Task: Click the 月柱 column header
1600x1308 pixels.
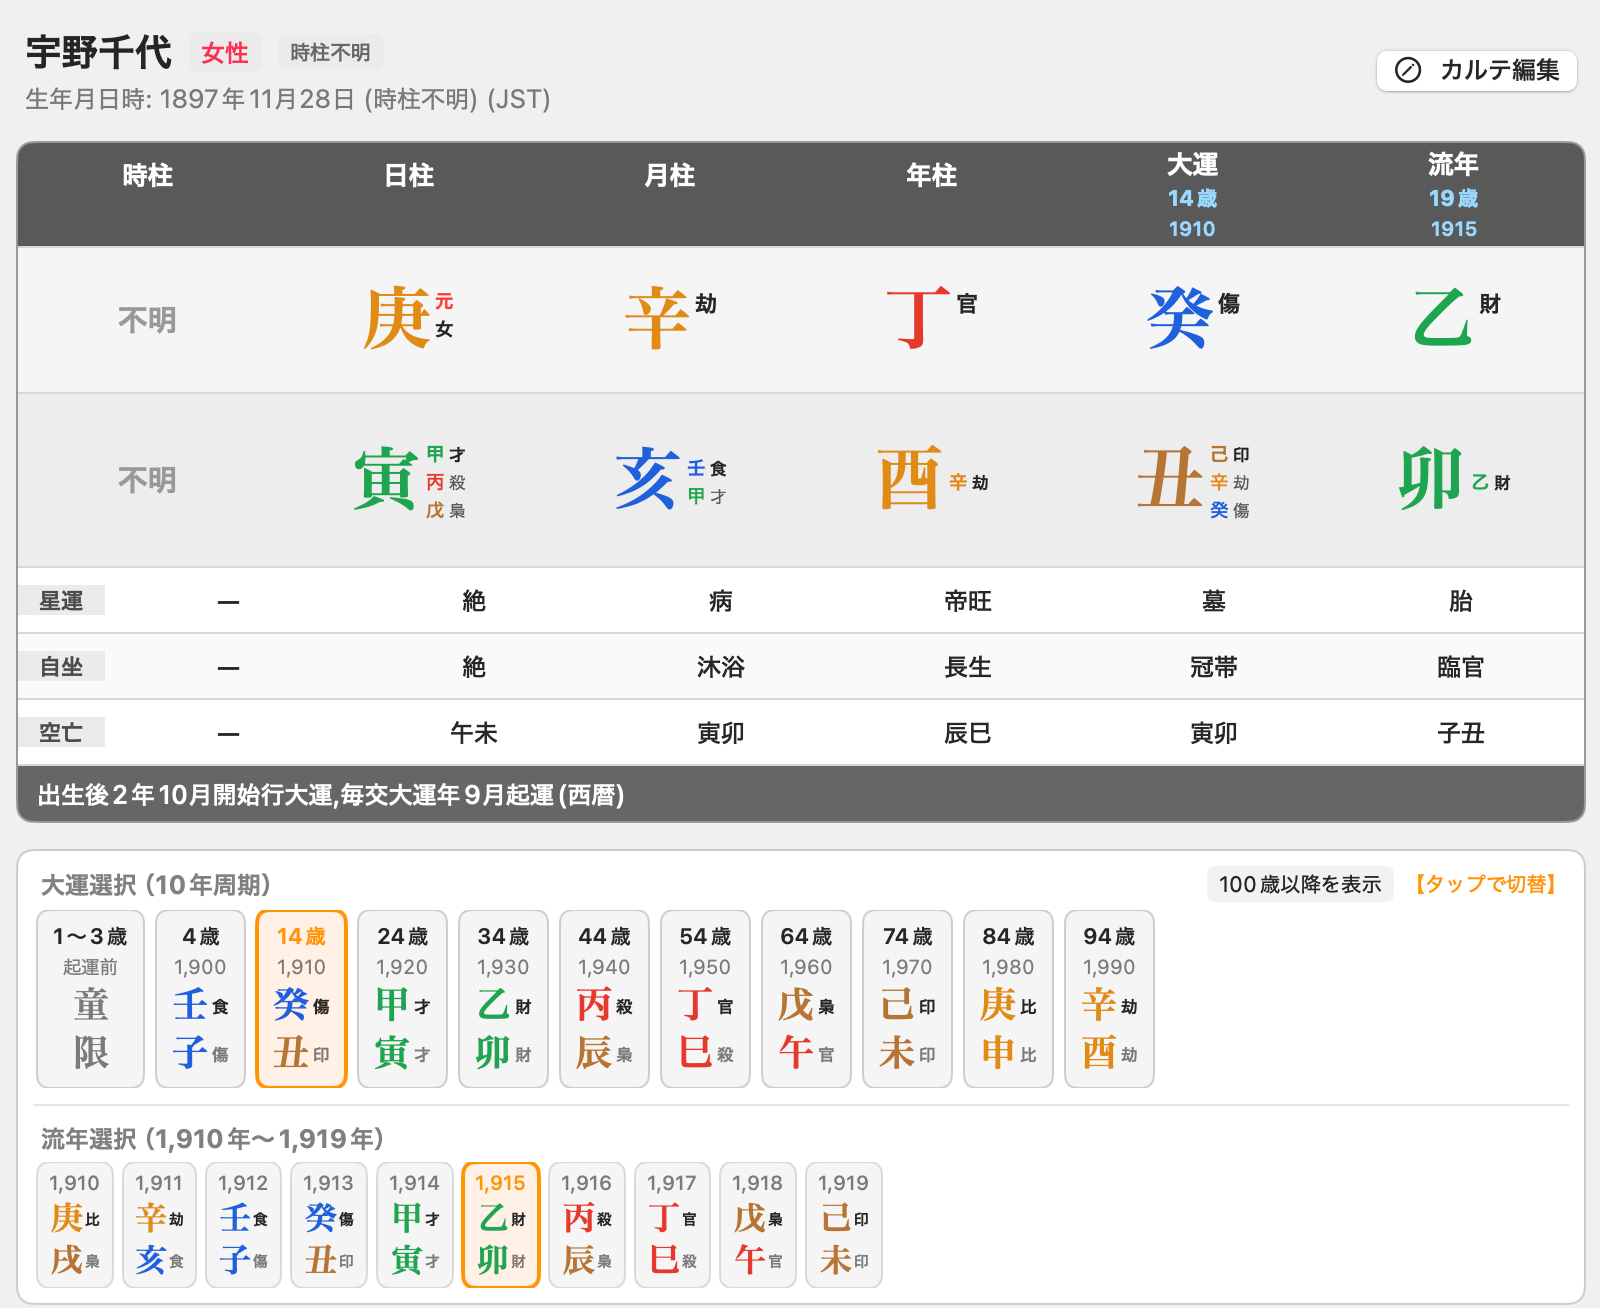Action: tap(670, 176)
